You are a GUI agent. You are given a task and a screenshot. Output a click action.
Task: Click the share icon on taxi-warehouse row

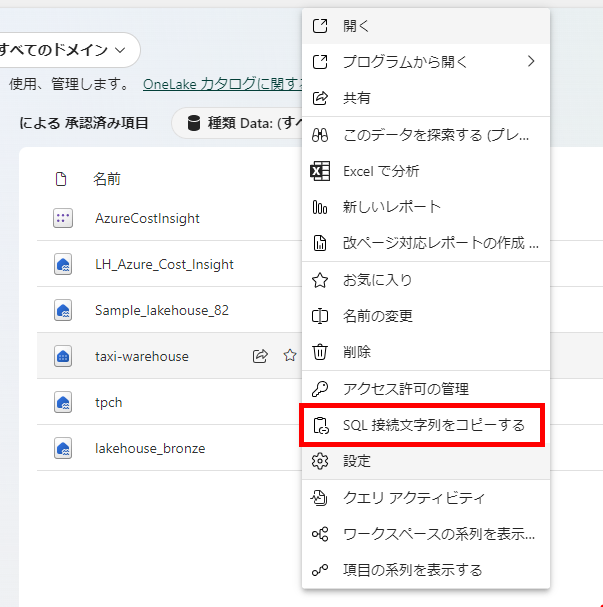click(260, 356)
